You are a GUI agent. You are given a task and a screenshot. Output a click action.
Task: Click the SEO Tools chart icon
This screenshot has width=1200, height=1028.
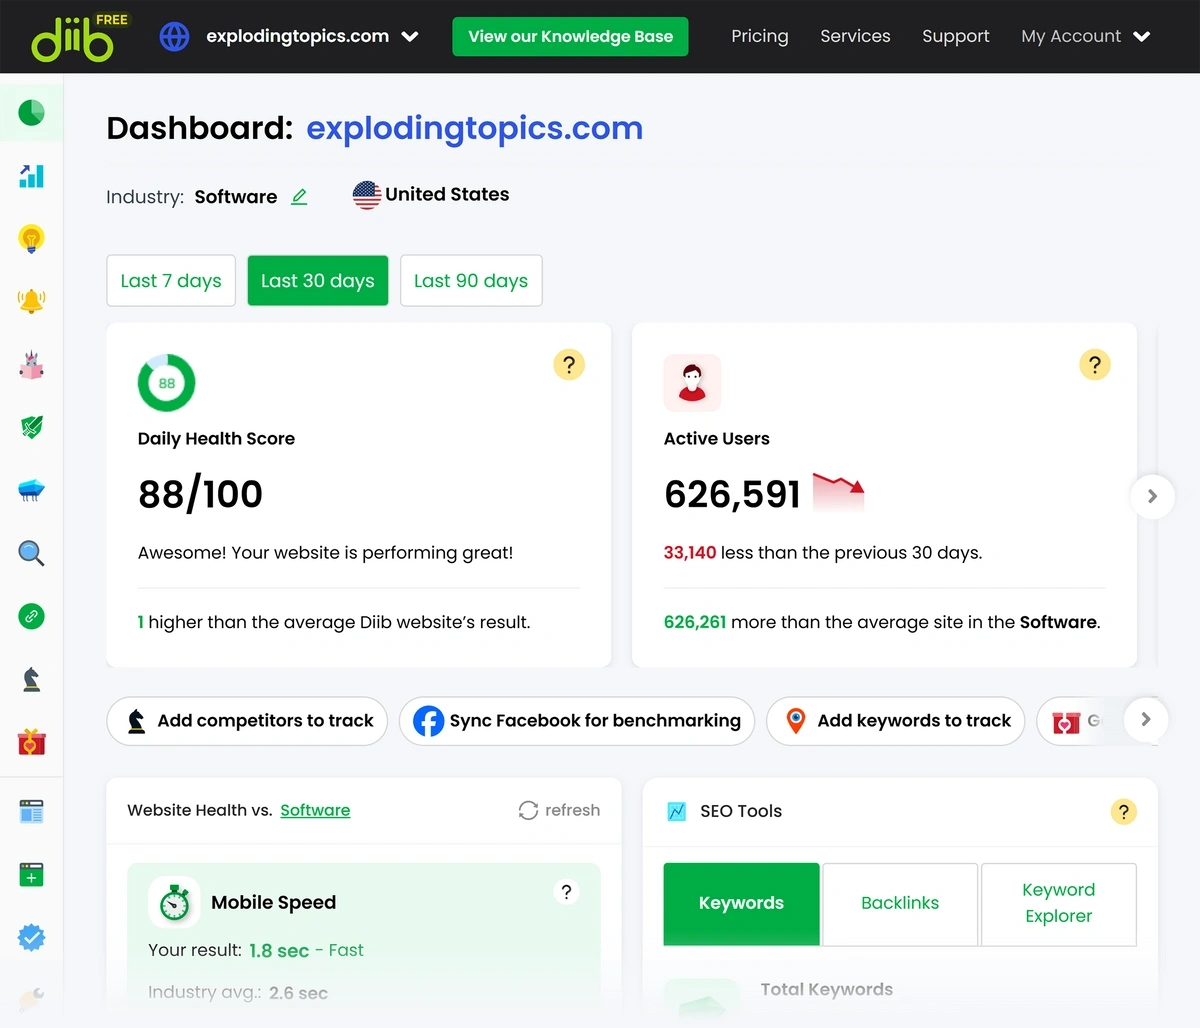click(x=677, y=811)
